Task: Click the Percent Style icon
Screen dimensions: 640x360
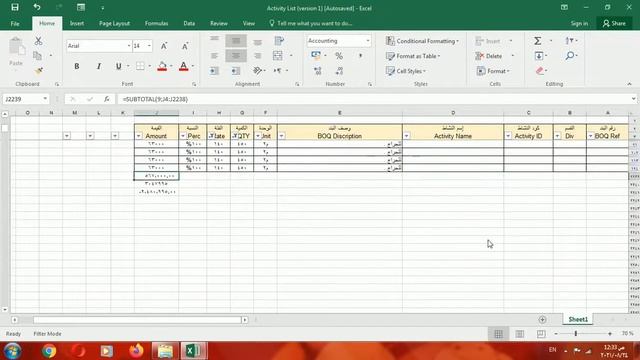Action: pyautogui.click(x=339, y=56)
